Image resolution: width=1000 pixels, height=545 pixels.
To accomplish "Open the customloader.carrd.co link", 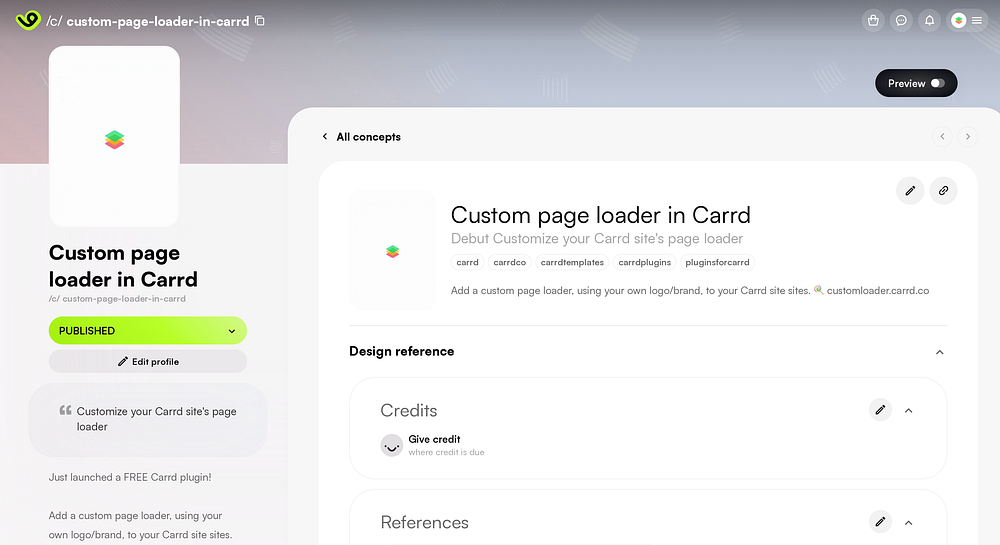I will point(878,291).
